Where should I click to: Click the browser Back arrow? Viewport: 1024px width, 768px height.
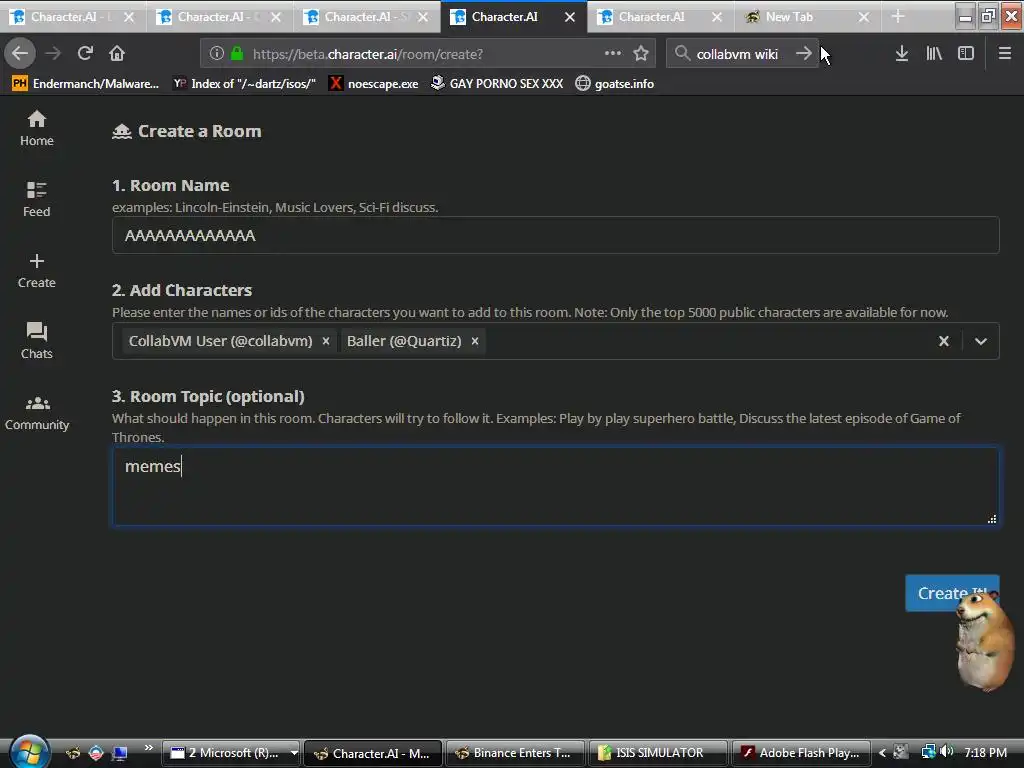(20, 54)
